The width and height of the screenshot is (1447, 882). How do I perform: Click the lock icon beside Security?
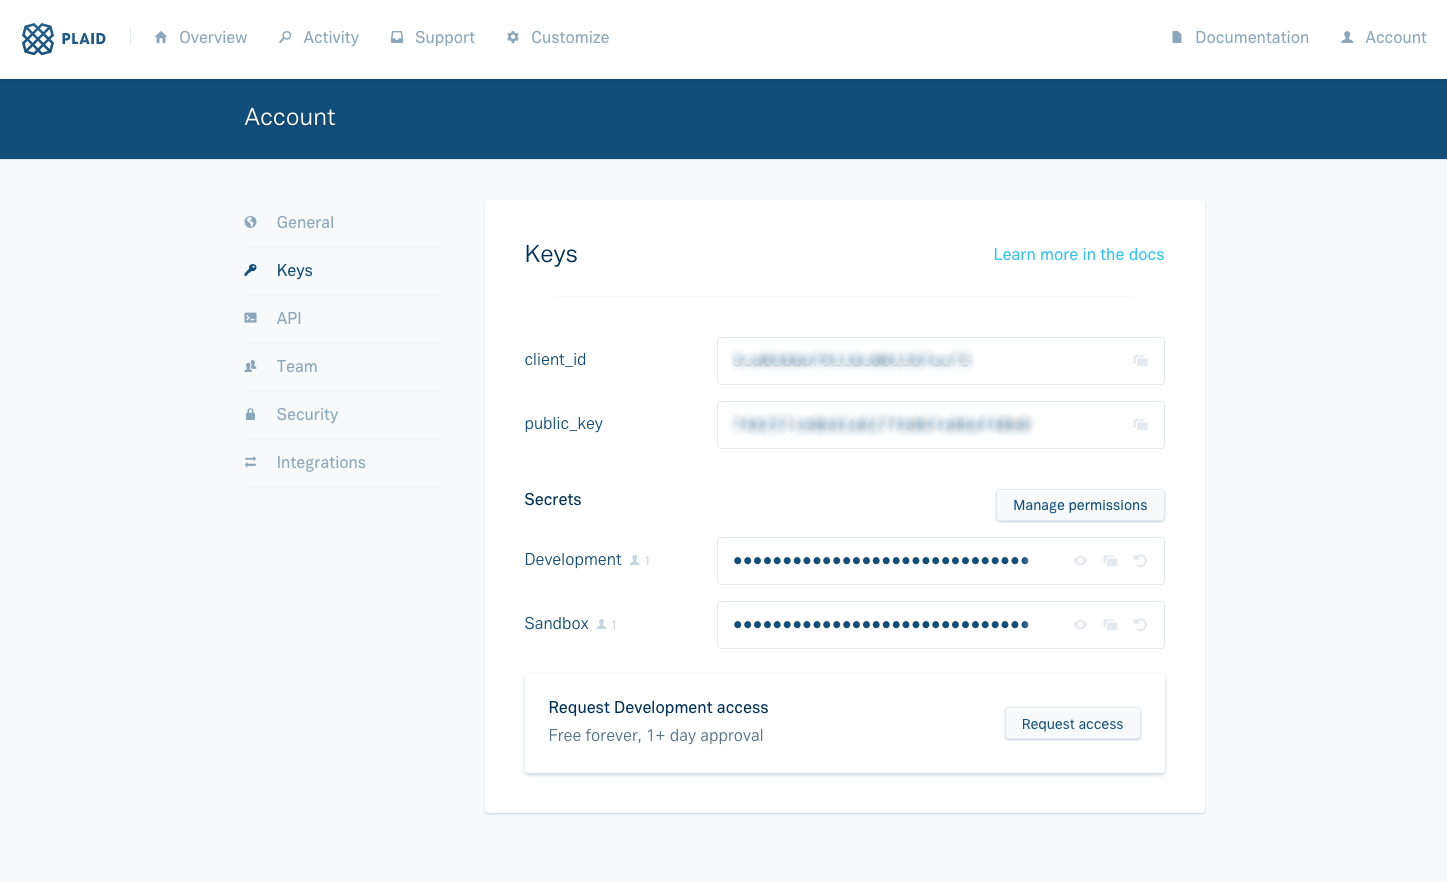250,414
